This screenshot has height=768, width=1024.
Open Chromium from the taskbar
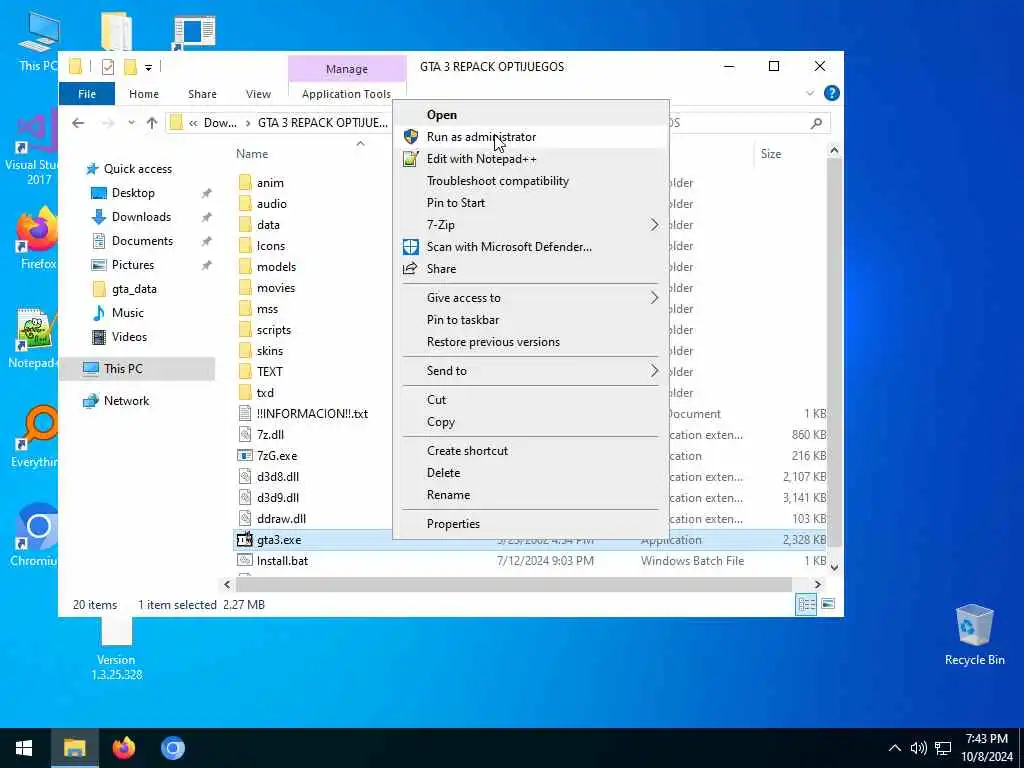[x=173, y=748]
